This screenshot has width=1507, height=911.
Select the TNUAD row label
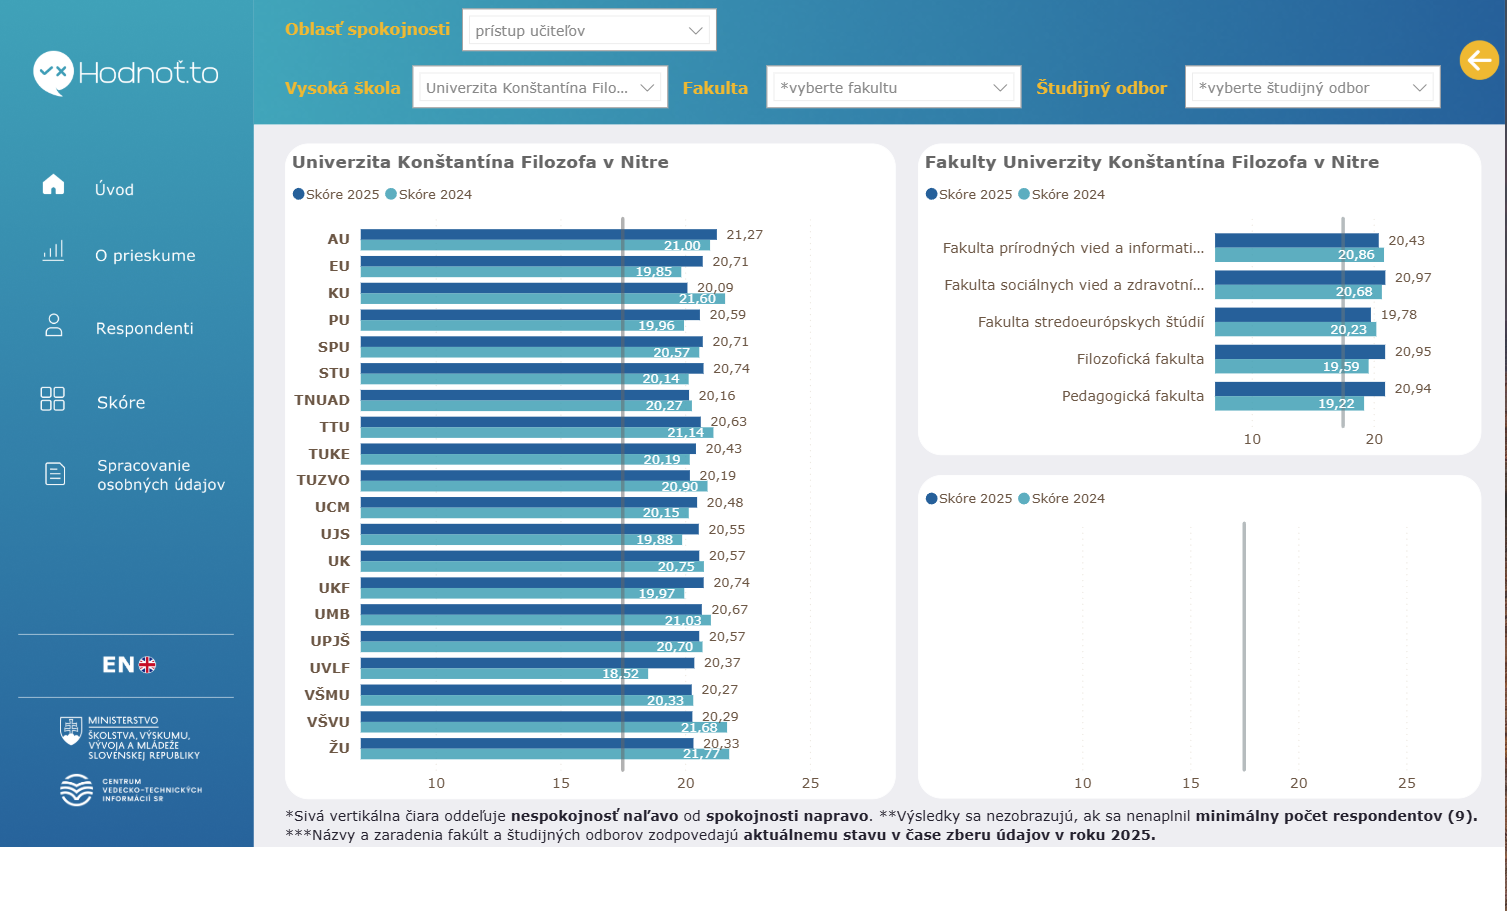(x=322, y=400)
